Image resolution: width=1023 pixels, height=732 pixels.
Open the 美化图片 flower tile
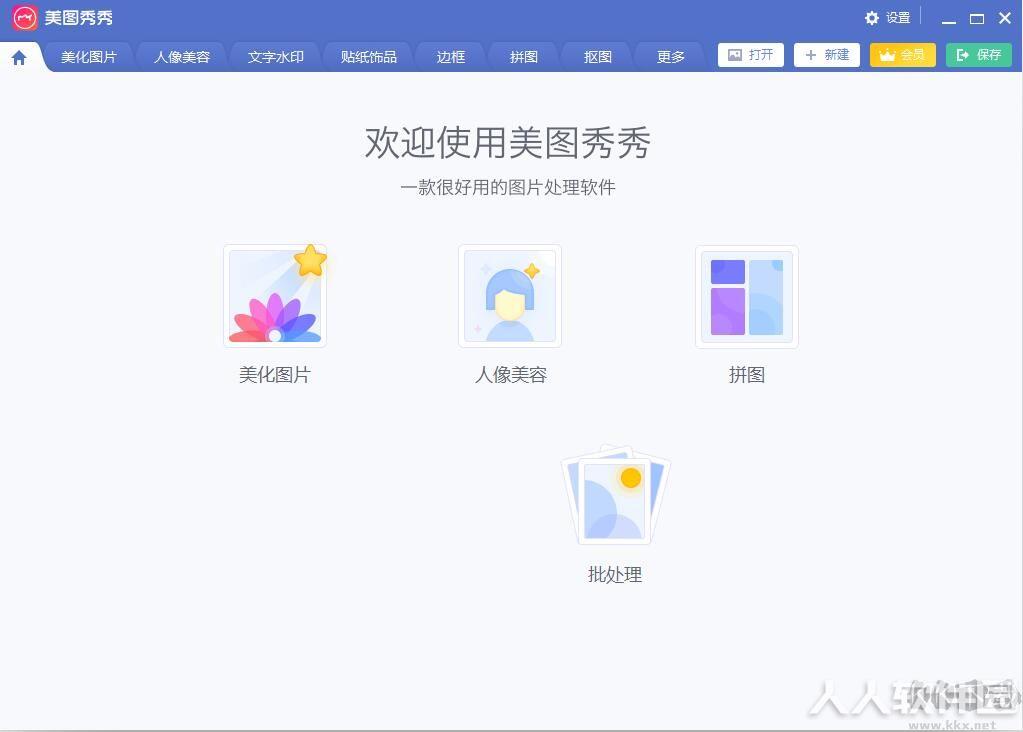(275, 296)
